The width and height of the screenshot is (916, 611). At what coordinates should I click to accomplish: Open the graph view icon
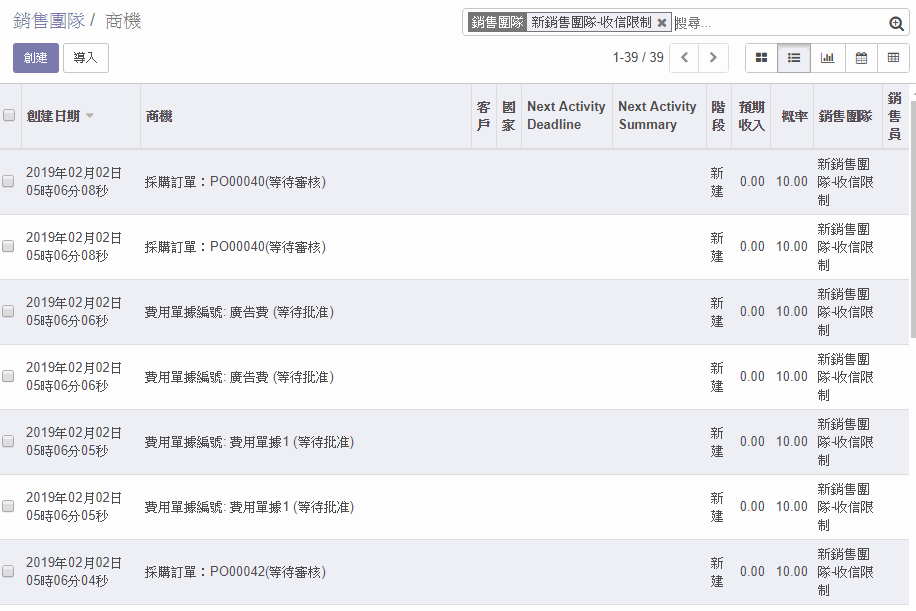827,58
